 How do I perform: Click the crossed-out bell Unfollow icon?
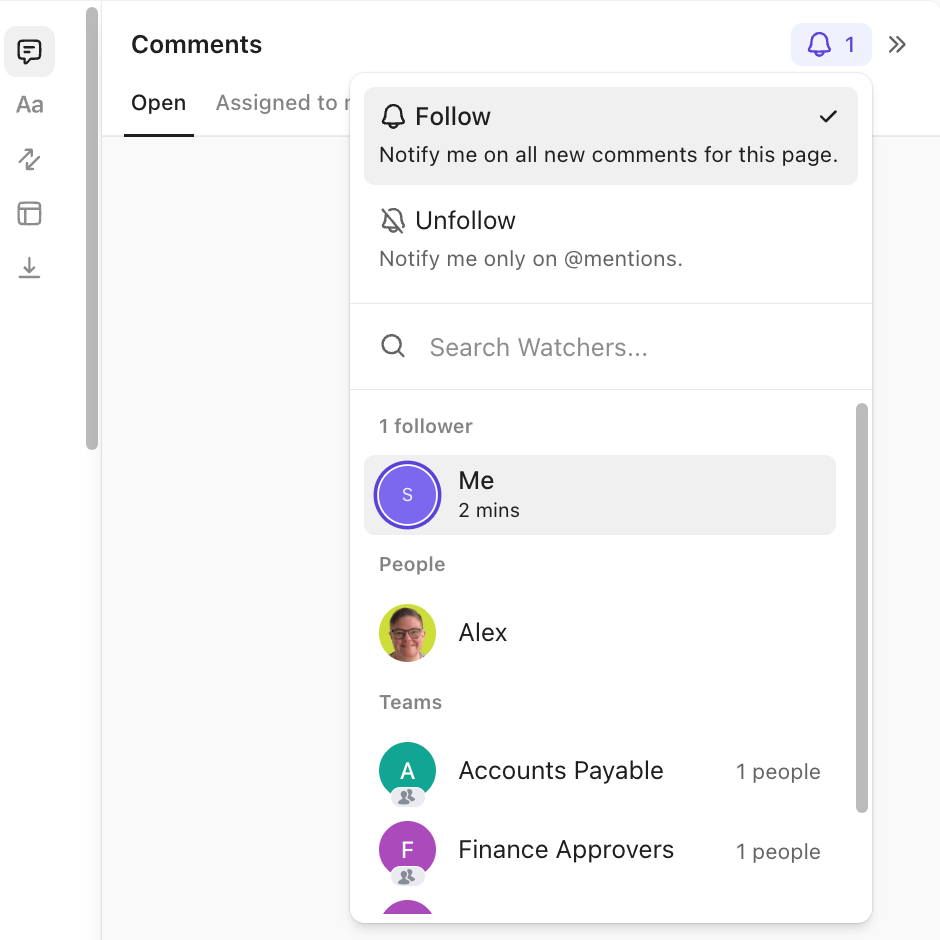tap(391, 219)
